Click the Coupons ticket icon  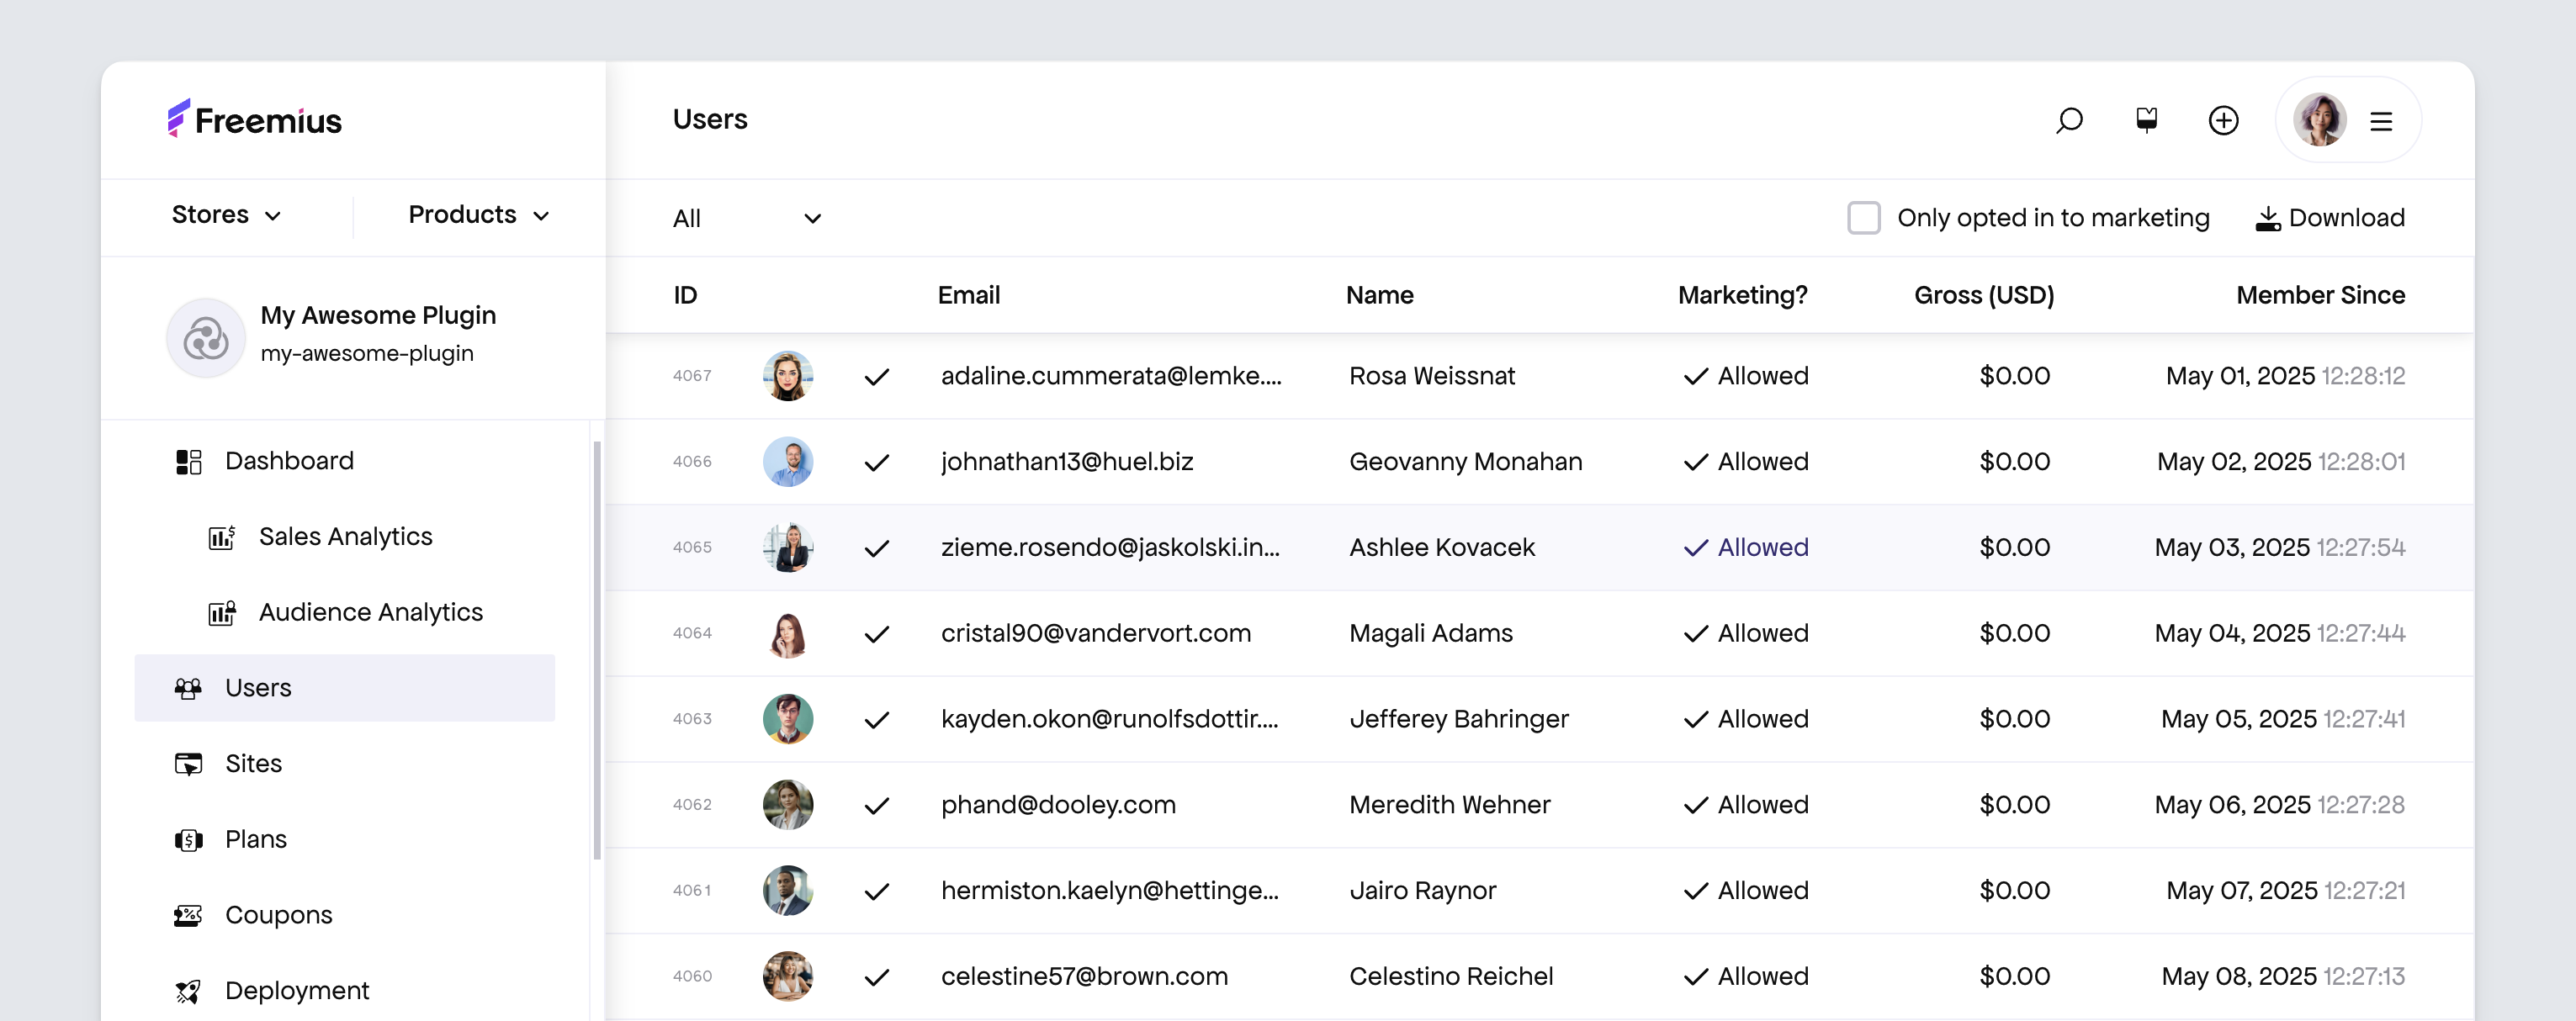click(188, 915)
